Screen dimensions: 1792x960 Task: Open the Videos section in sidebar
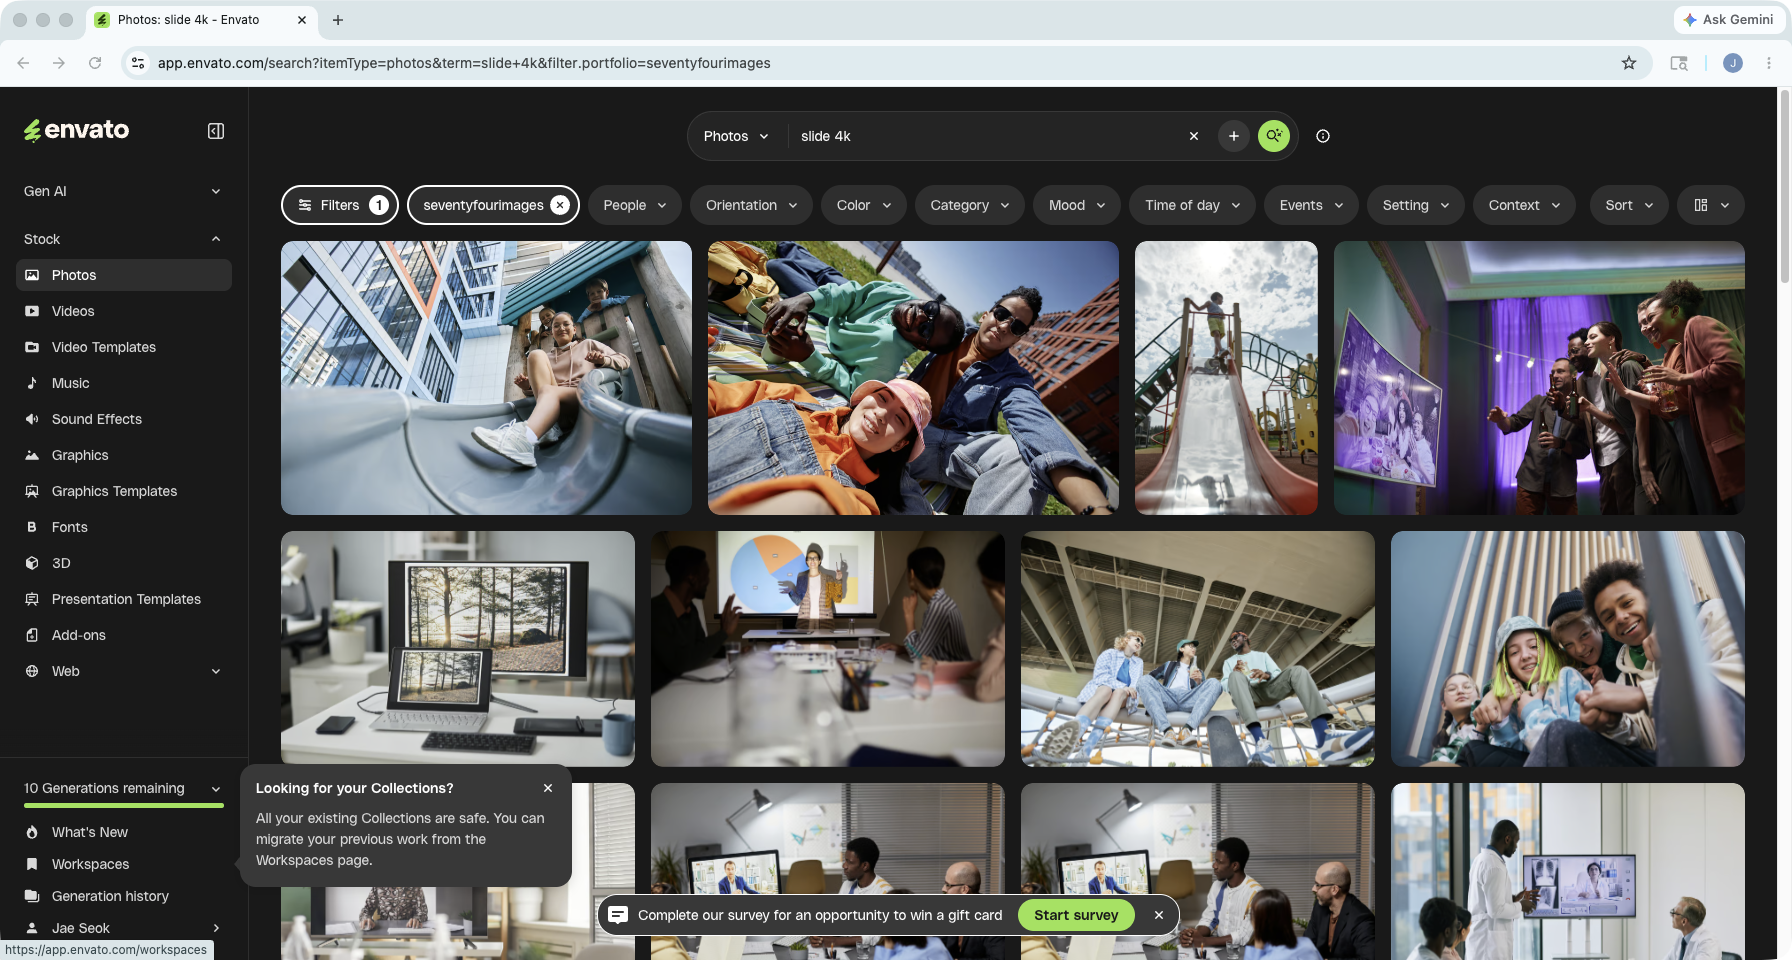(x=123, y=311)
